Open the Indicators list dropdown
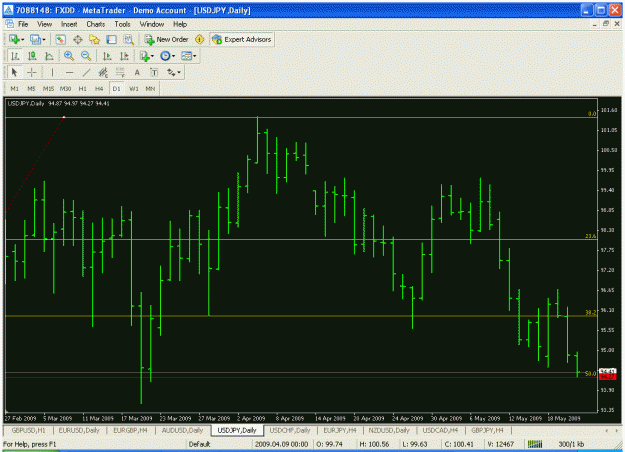 (146, 56)
